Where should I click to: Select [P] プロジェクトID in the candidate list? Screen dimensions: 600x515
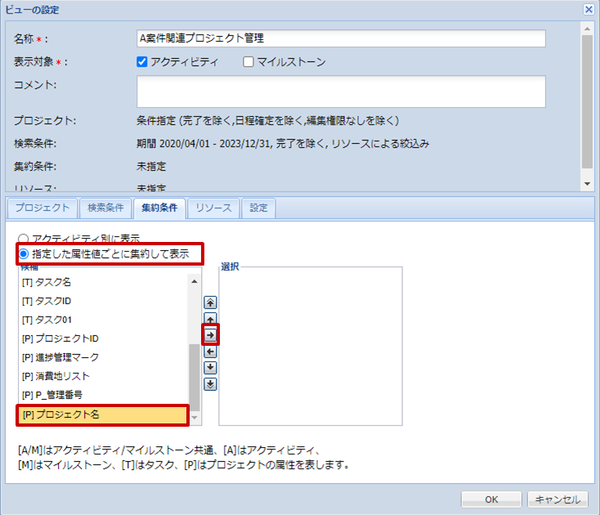pos(104,339)
